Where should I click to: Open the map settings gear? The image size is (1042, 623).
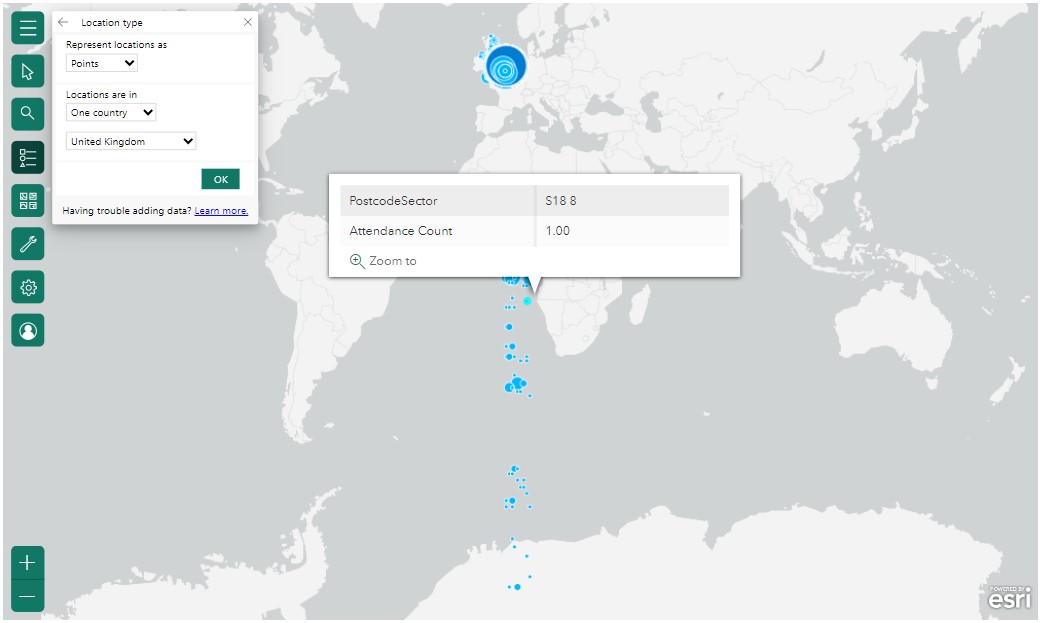[27, 287]
